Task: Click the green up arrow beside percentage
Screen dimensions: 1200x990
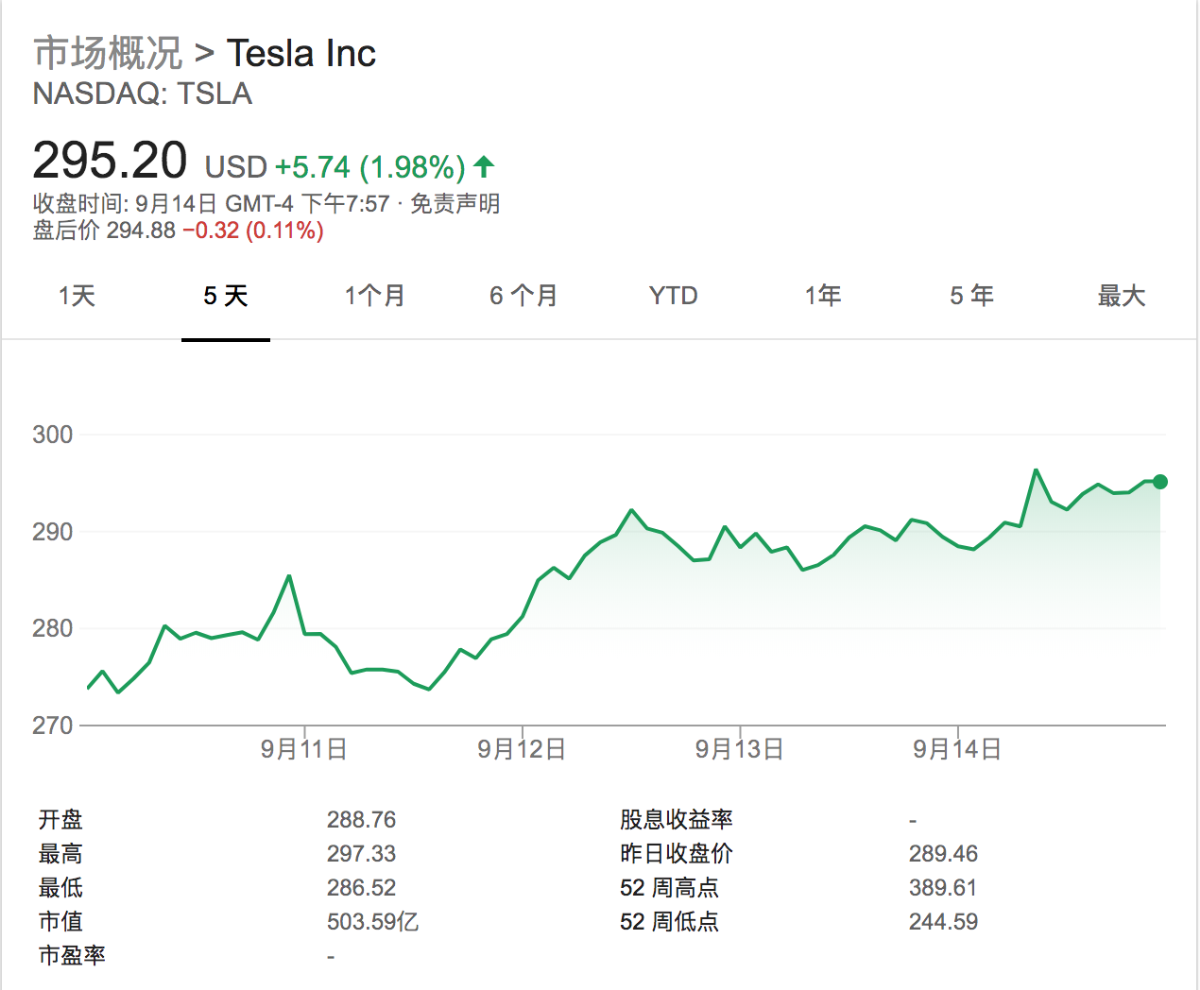Action: (484, 165)
